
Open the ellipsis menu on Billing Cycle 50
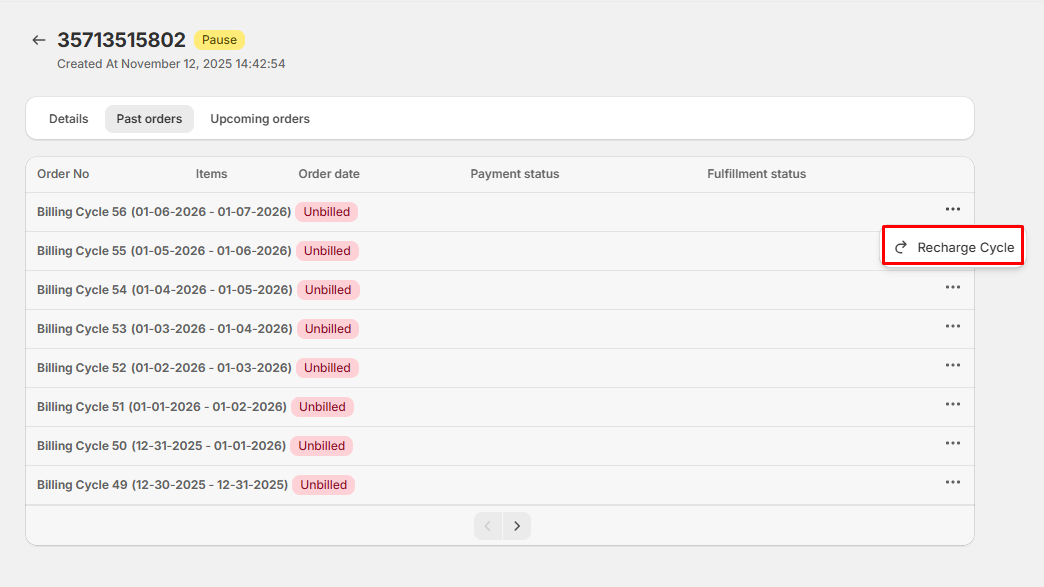[952, 443]
